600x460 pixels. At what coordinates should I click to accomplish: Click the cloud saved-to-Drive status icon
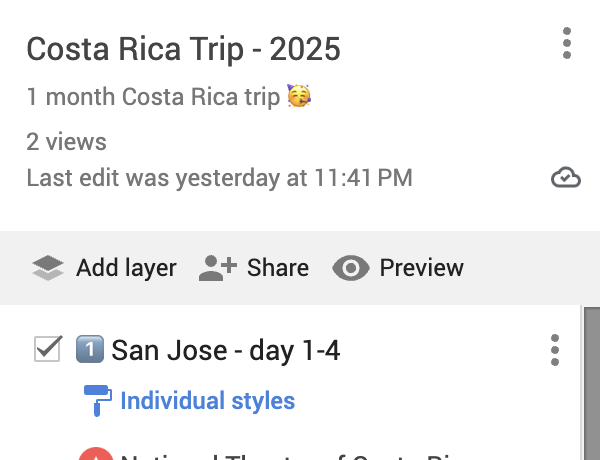pos(566,178)
